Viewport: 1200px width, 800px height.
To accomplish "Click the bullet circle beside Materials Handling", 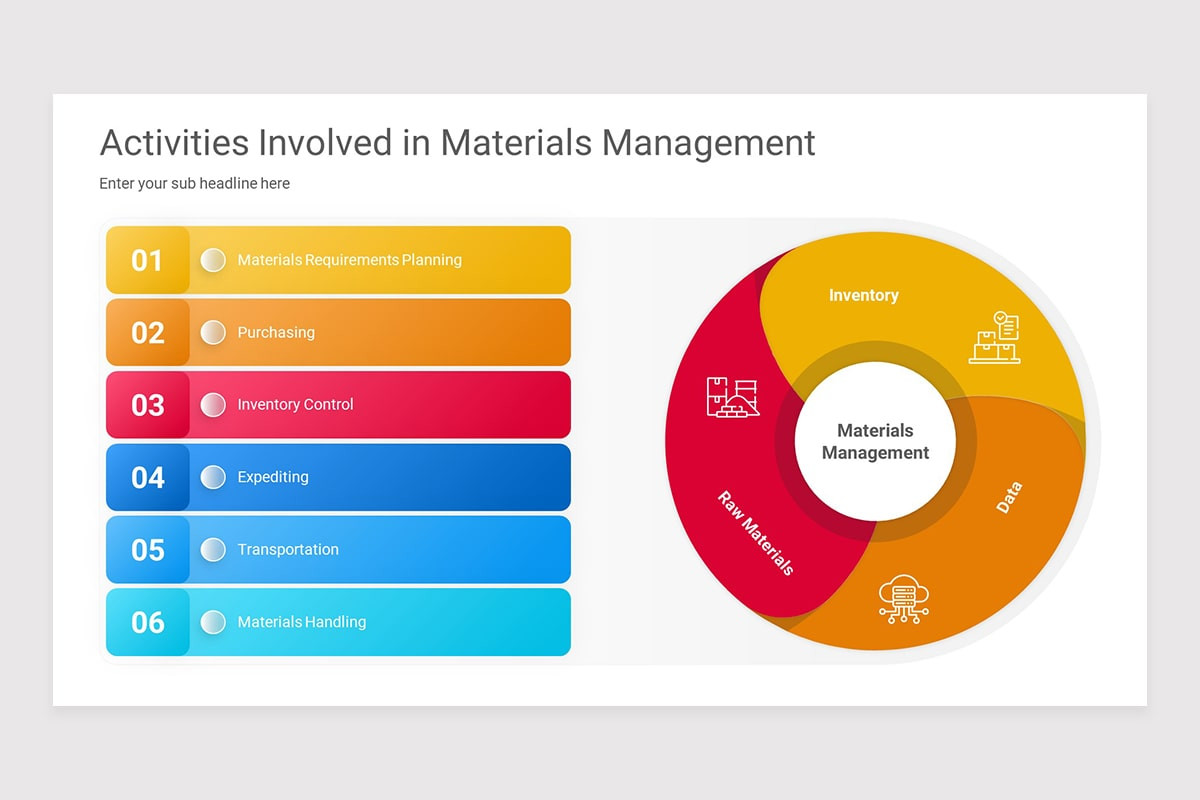I will tap(213, 622).
